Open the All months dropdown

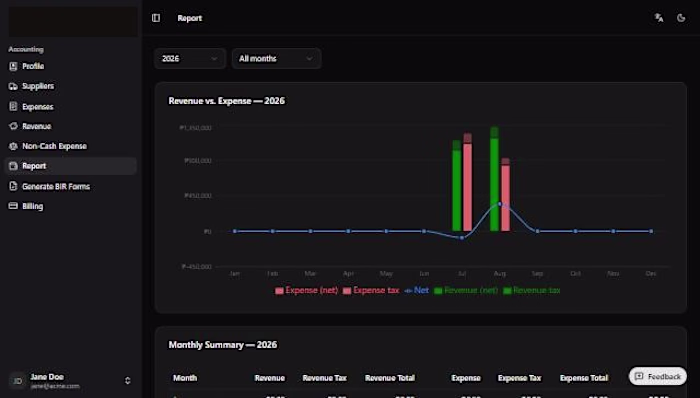276,58
